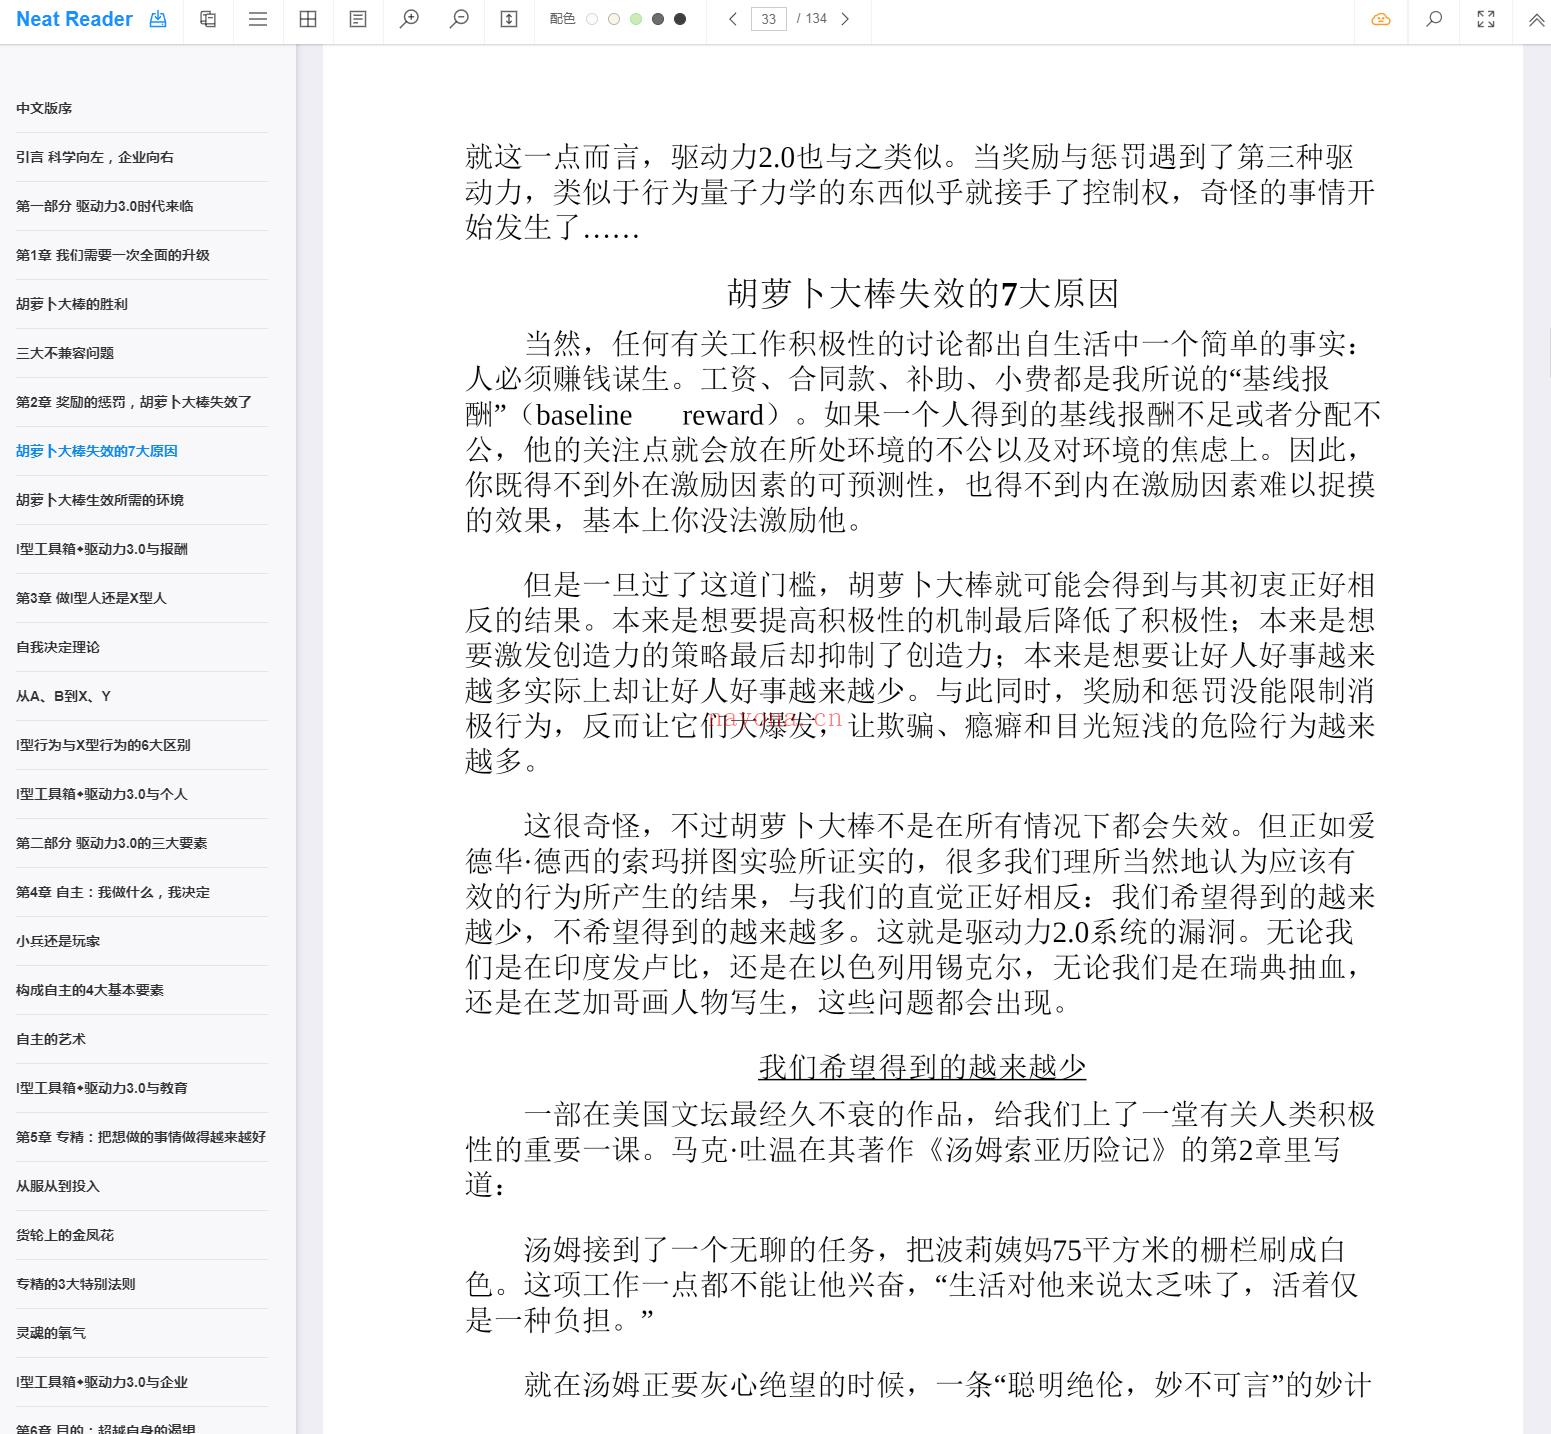This screenshot has height=1434, width=1551.
Task: Select the green color theme swatch
Action: pyautogui.click(x=636, y=19)
